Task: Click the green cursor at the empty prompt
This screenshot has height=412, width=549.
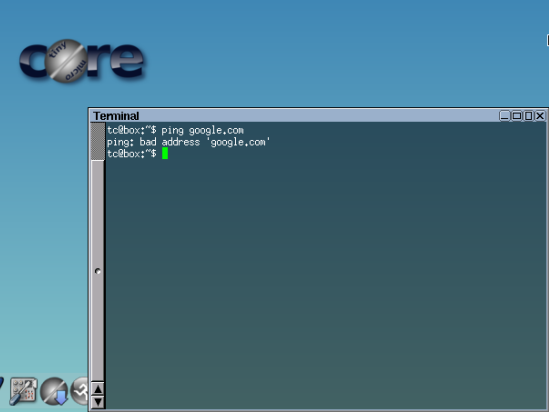Action: pyautogui.click(x=165, y=153)
